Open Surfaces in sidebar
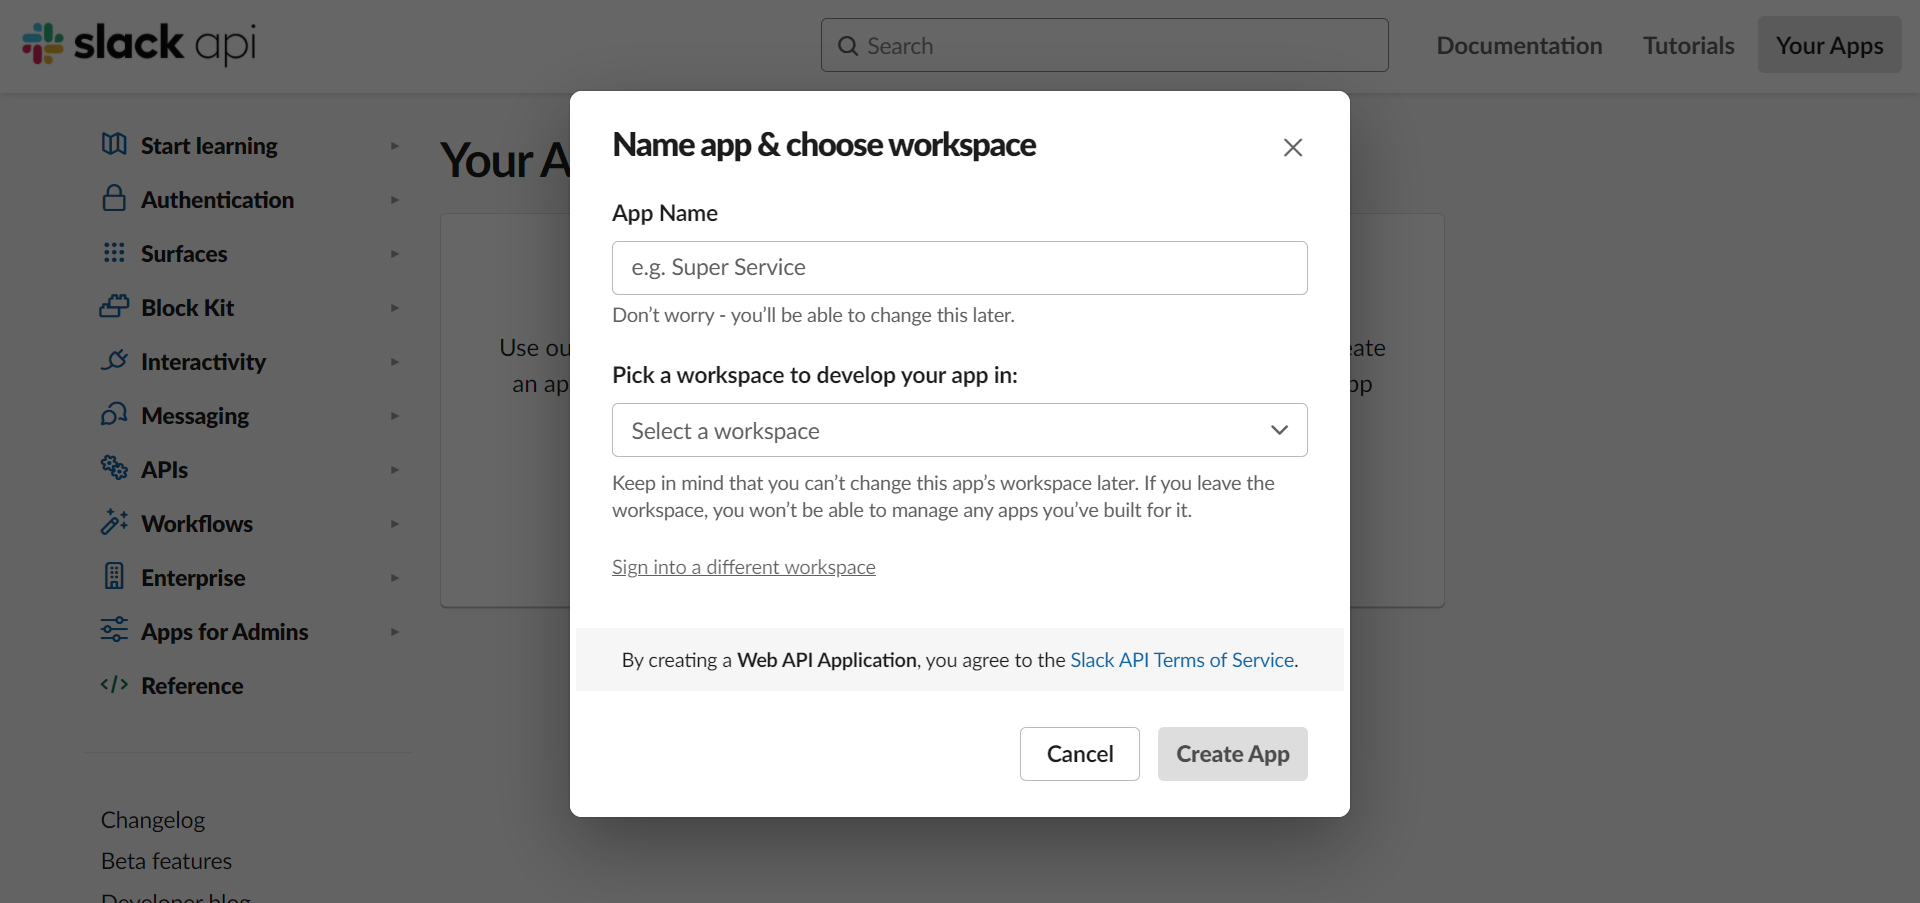The image size is (1920, 903). coord(184,254)
